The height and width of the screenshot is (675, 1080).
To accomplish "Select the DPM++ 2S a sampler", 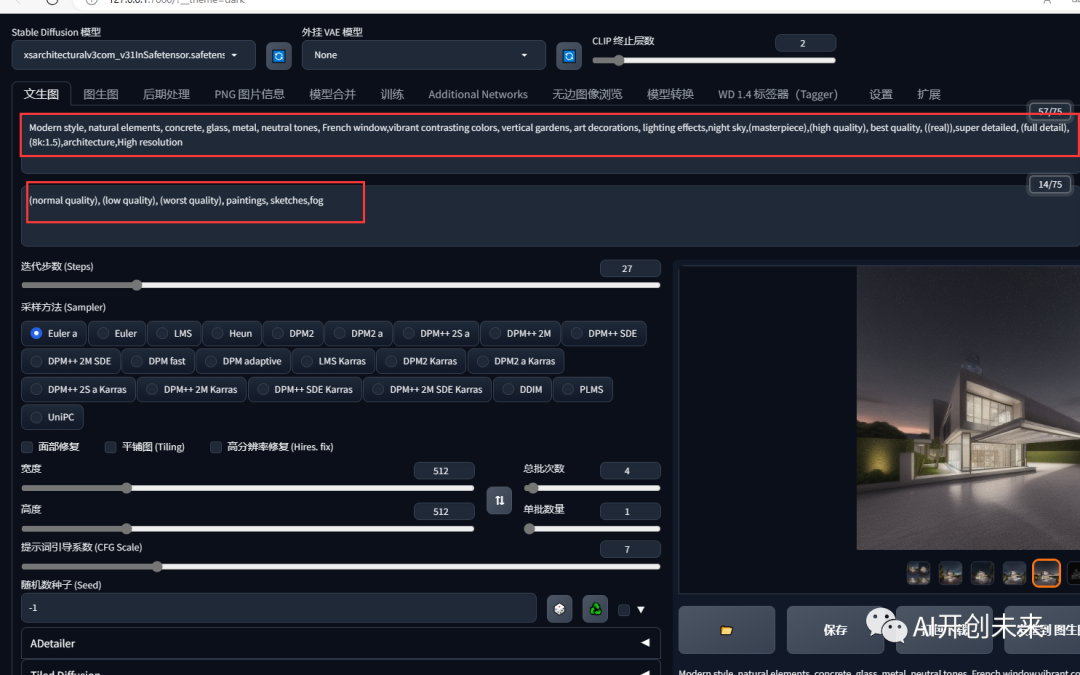I will [436, 333].
